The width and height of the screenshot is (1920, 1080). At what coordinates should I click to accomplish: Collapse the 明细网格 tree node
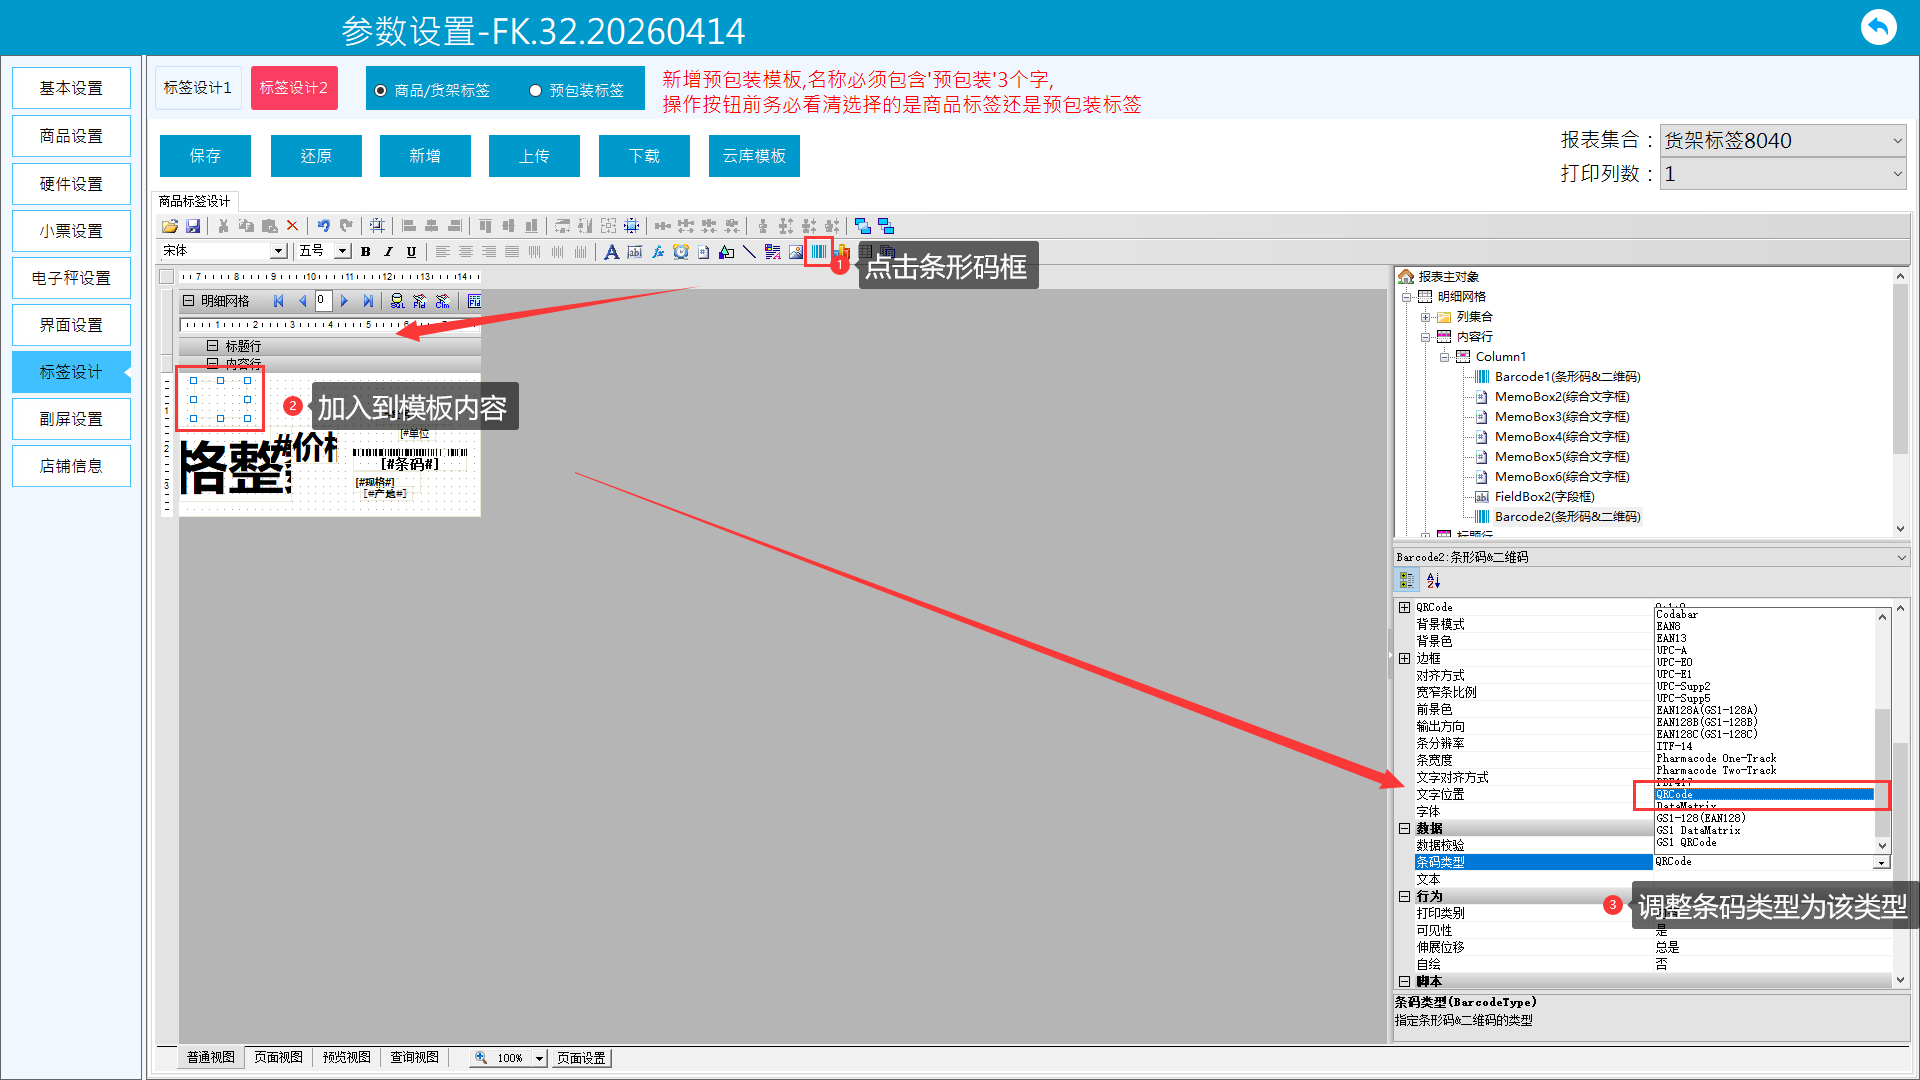click(x=1407, y=297)
